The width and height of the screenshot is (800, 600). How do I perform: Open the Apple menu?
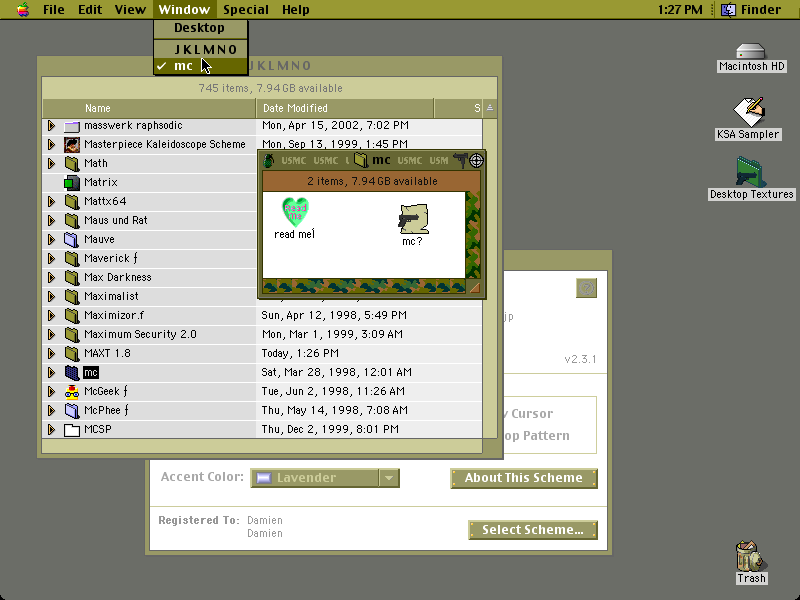pyautogui.click(x=22, y=10)
